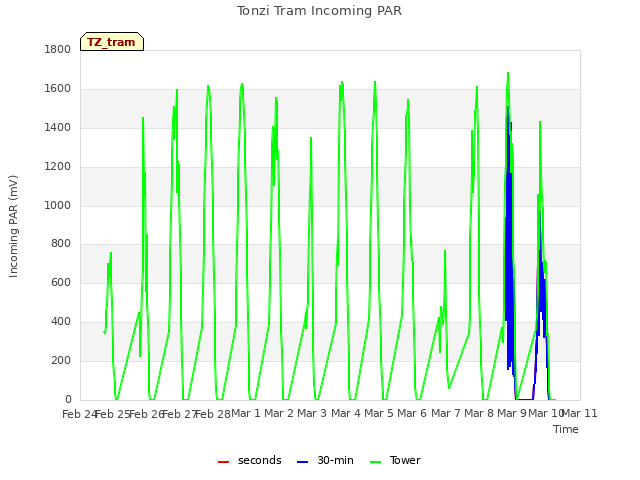
Task: Click the 800 y-axis tick label
Action: (x=61, y=244)
